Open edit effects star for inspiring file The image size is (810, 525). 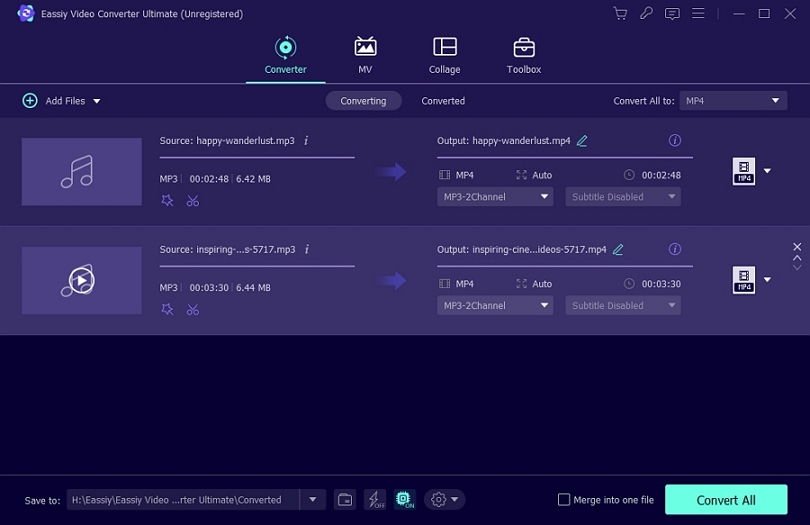(167, 310)
